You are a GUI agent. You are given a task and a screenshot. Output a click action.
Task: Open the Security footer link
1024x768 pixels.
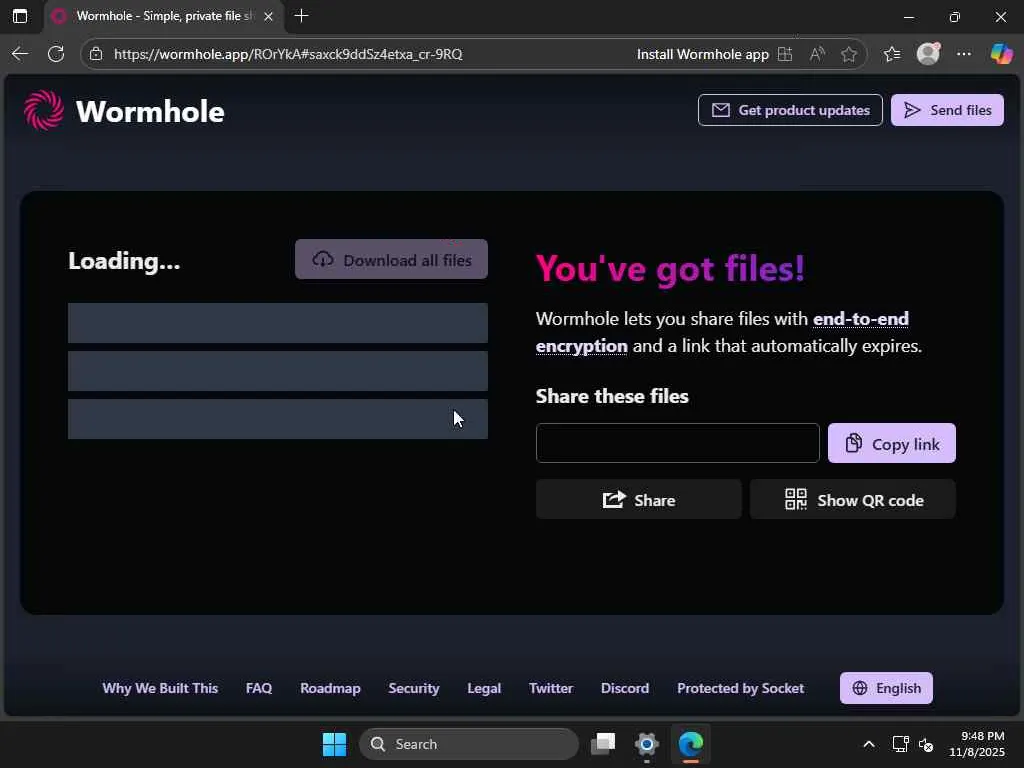414,688
